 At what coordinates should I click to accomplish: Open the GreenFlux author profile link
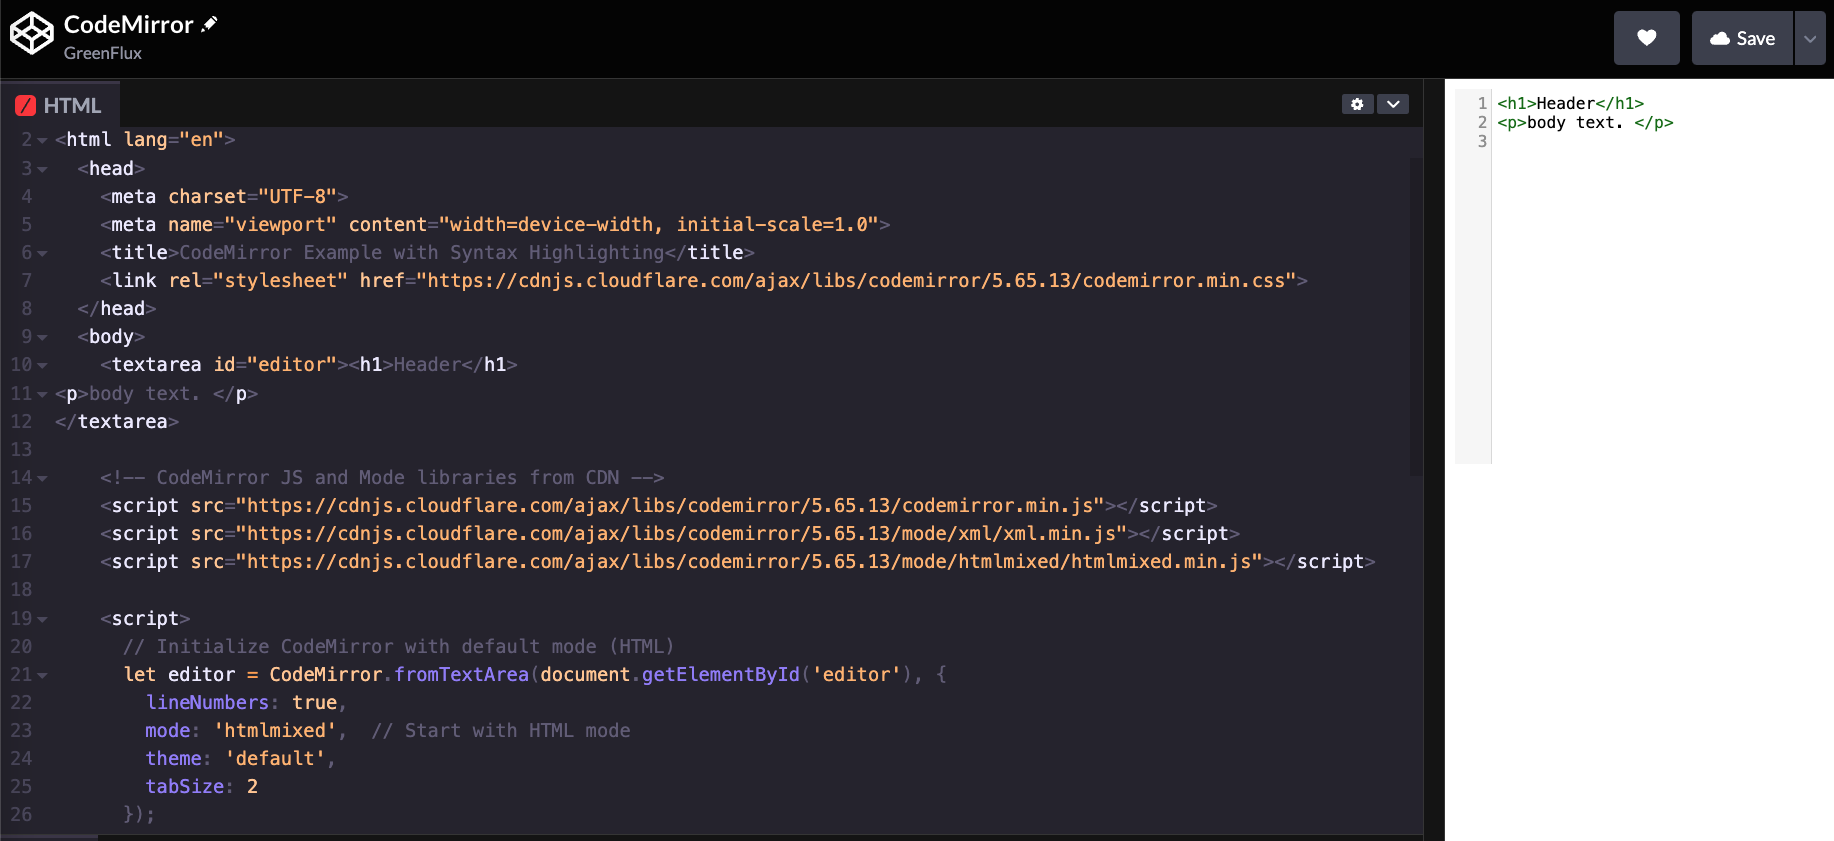click(102, 53)
